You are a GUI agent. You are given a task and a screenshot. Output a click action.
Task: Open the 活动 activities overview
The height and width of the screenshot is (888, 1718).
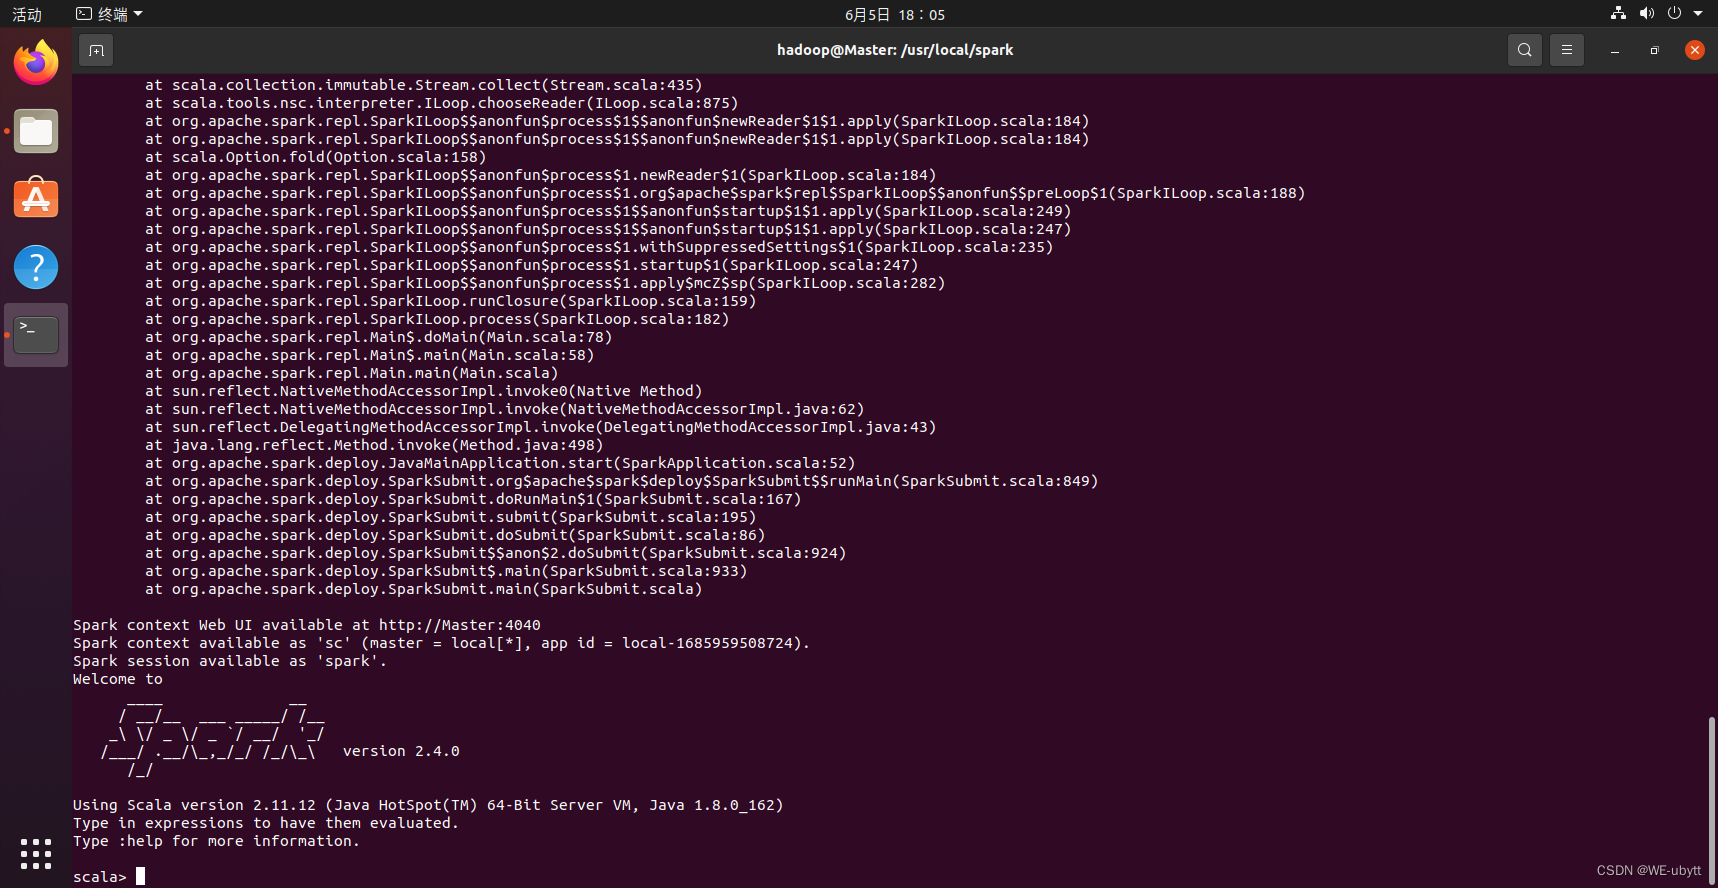[27, 14]
